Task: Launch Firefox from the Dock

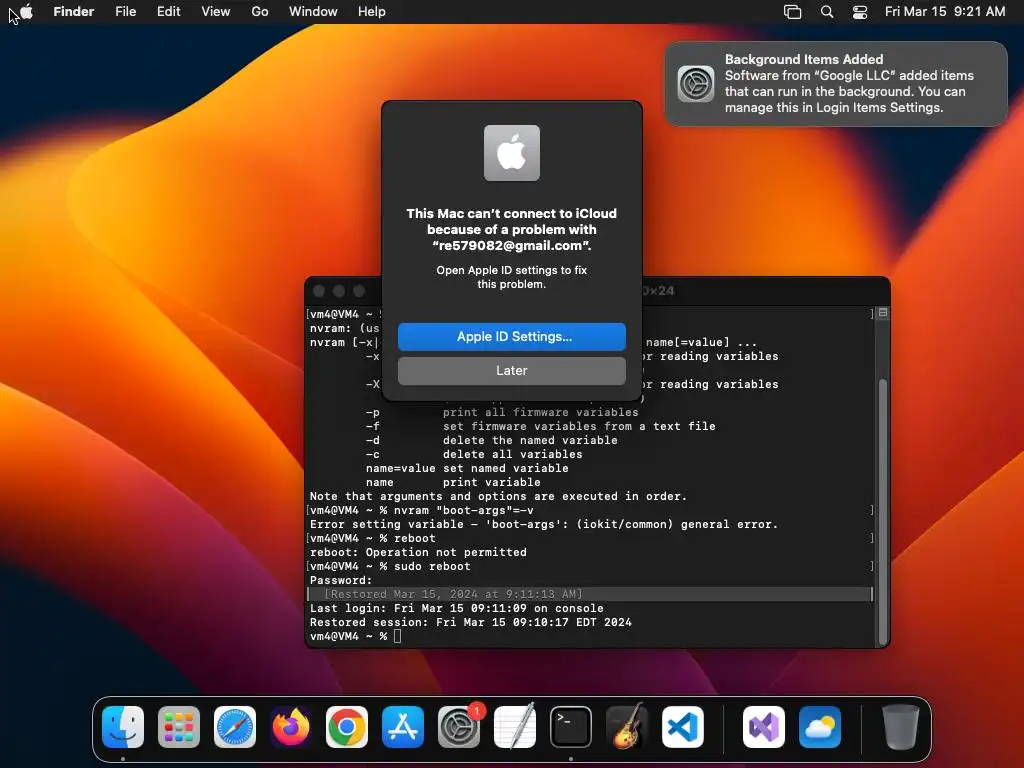Action: coord(291,727)
